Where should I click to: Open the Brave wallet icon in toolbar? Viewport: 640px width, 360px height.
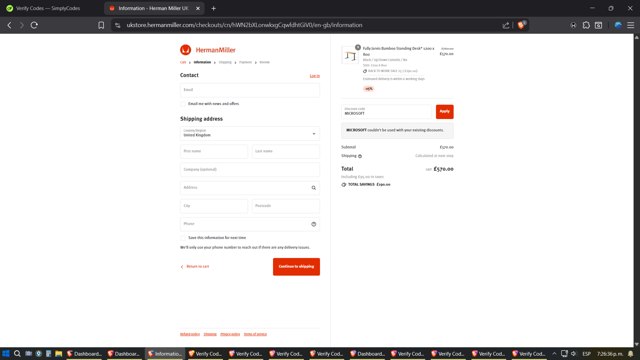[x=598, y=25]
